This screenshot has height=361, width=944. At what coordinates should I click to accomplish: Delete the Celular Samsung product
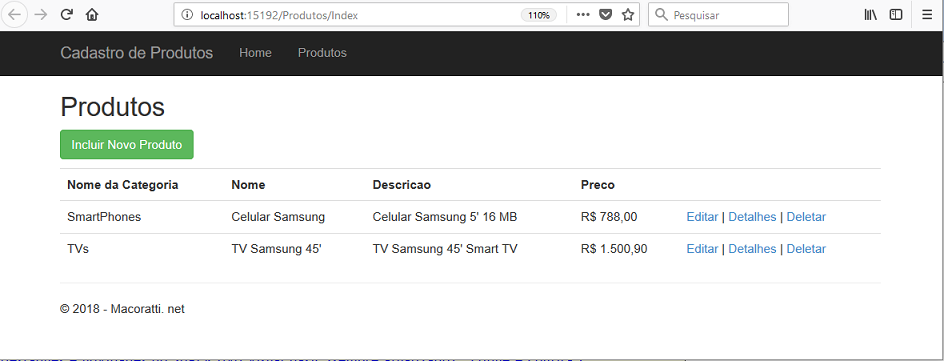coord(806,217)
